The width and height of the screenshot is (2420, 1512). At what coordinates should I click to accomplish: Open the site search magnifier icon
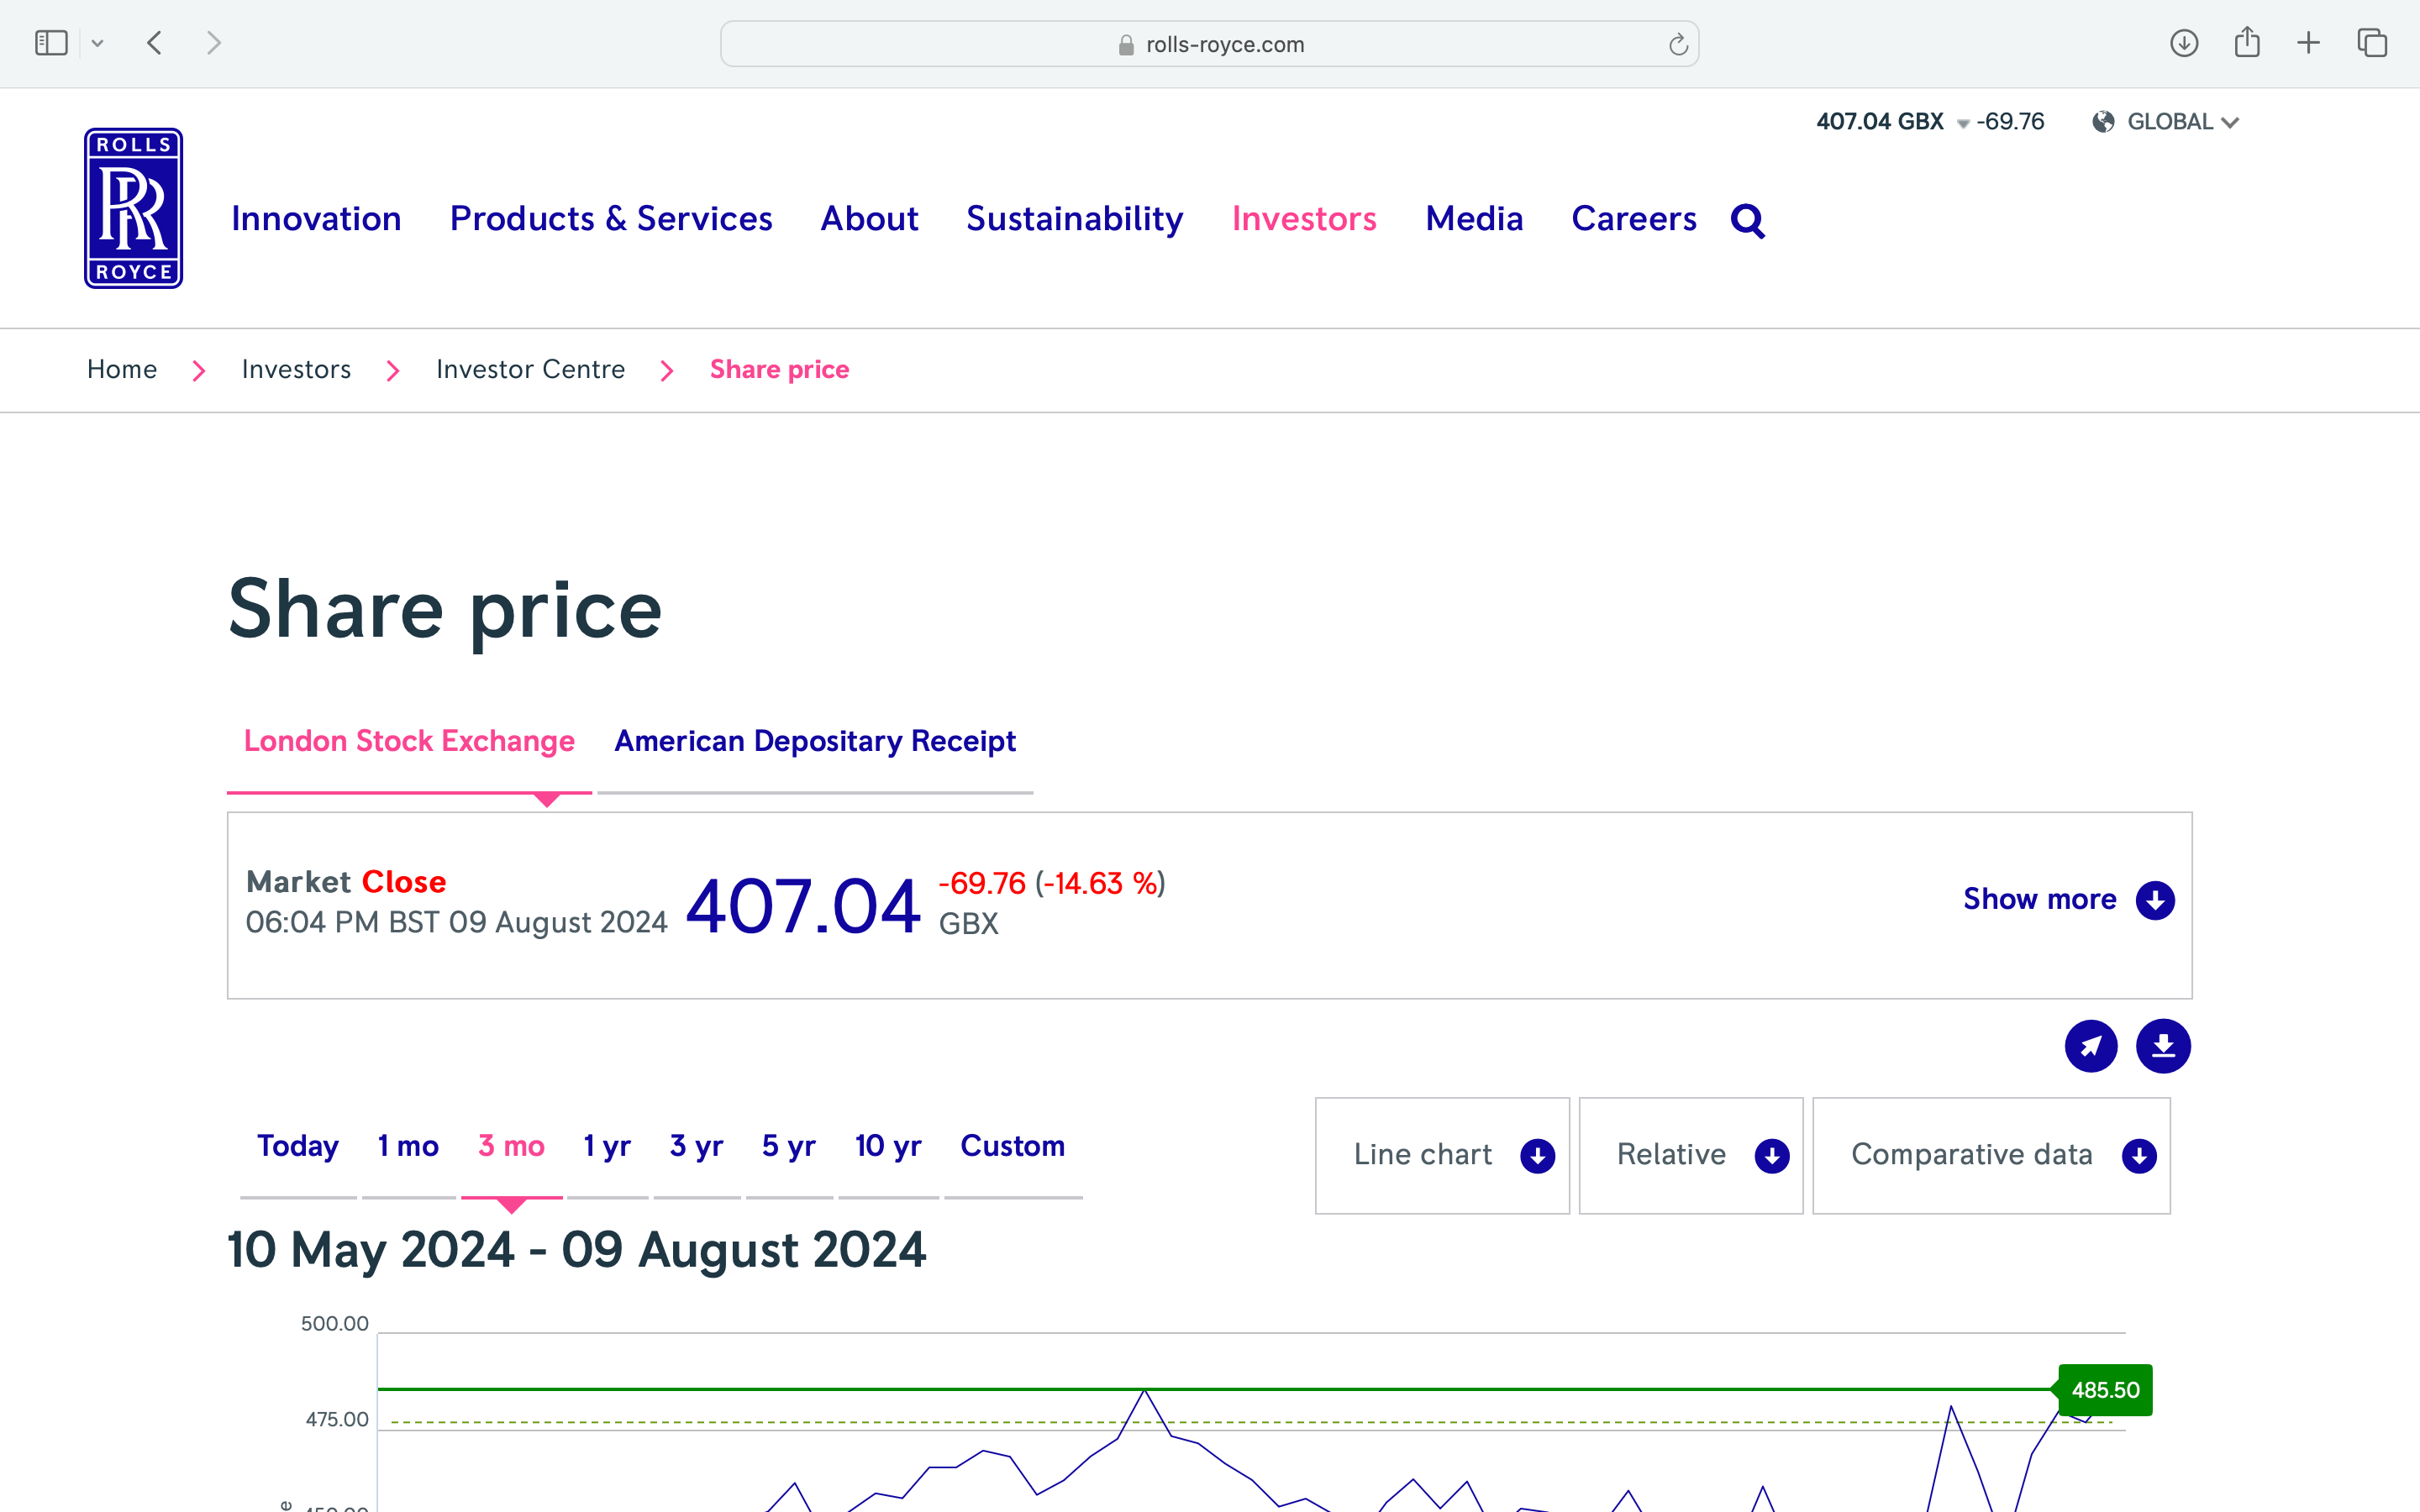1747,220
